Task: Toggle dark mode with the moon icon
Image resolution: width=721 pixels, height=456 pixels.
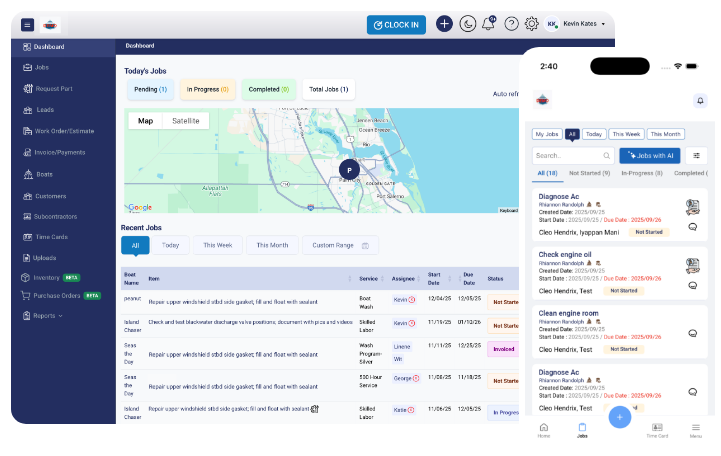Action: 467,24
